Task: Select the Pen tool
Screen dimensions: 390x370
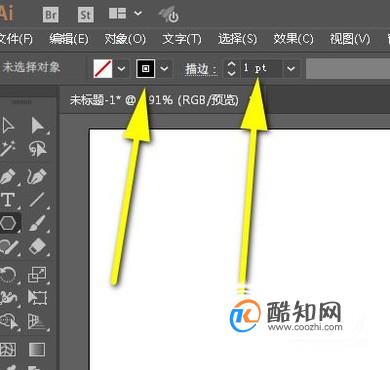Action: pos(7,176)
